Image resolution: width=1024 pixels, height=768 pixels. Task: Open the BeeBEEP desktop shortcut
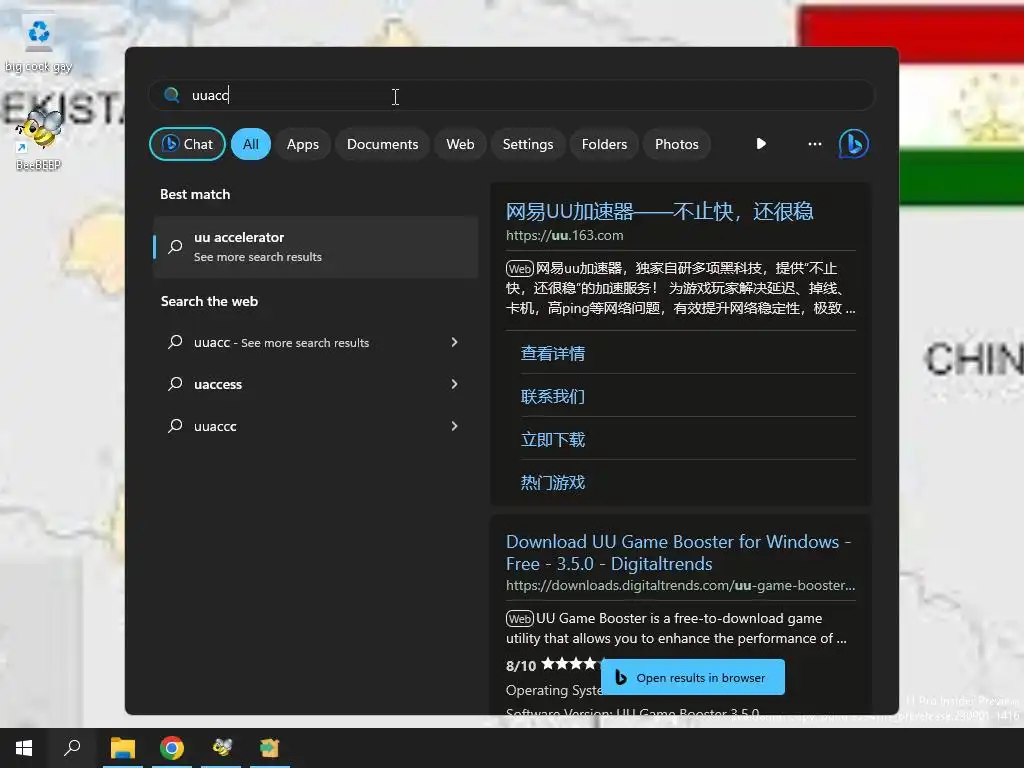point(39,140)
